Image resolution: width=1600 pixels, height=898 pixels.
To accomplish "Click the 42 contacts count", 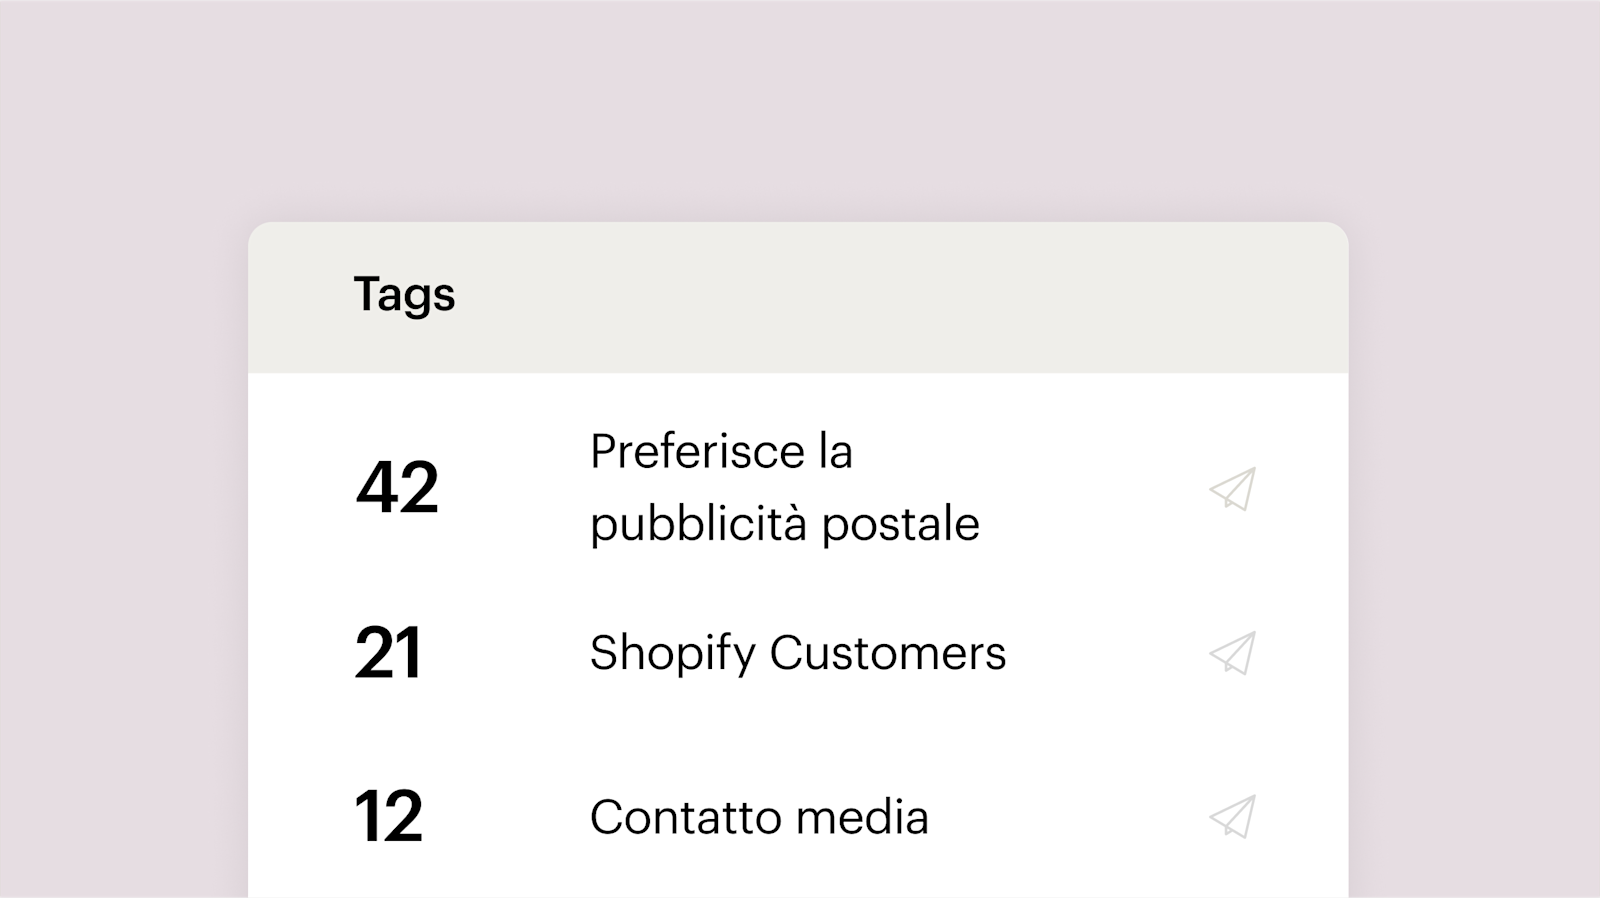I will tap(397, 488).
